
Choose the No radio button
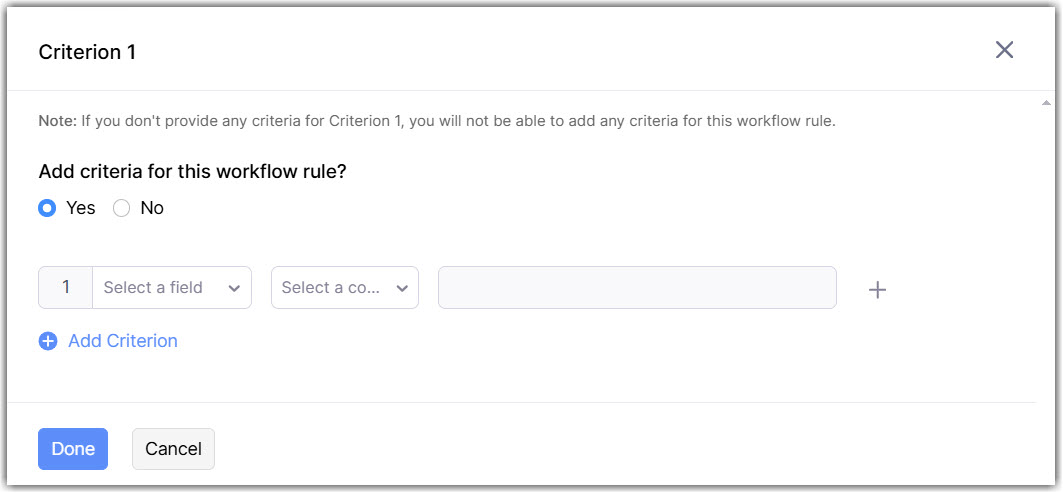(x=122, y=208)
